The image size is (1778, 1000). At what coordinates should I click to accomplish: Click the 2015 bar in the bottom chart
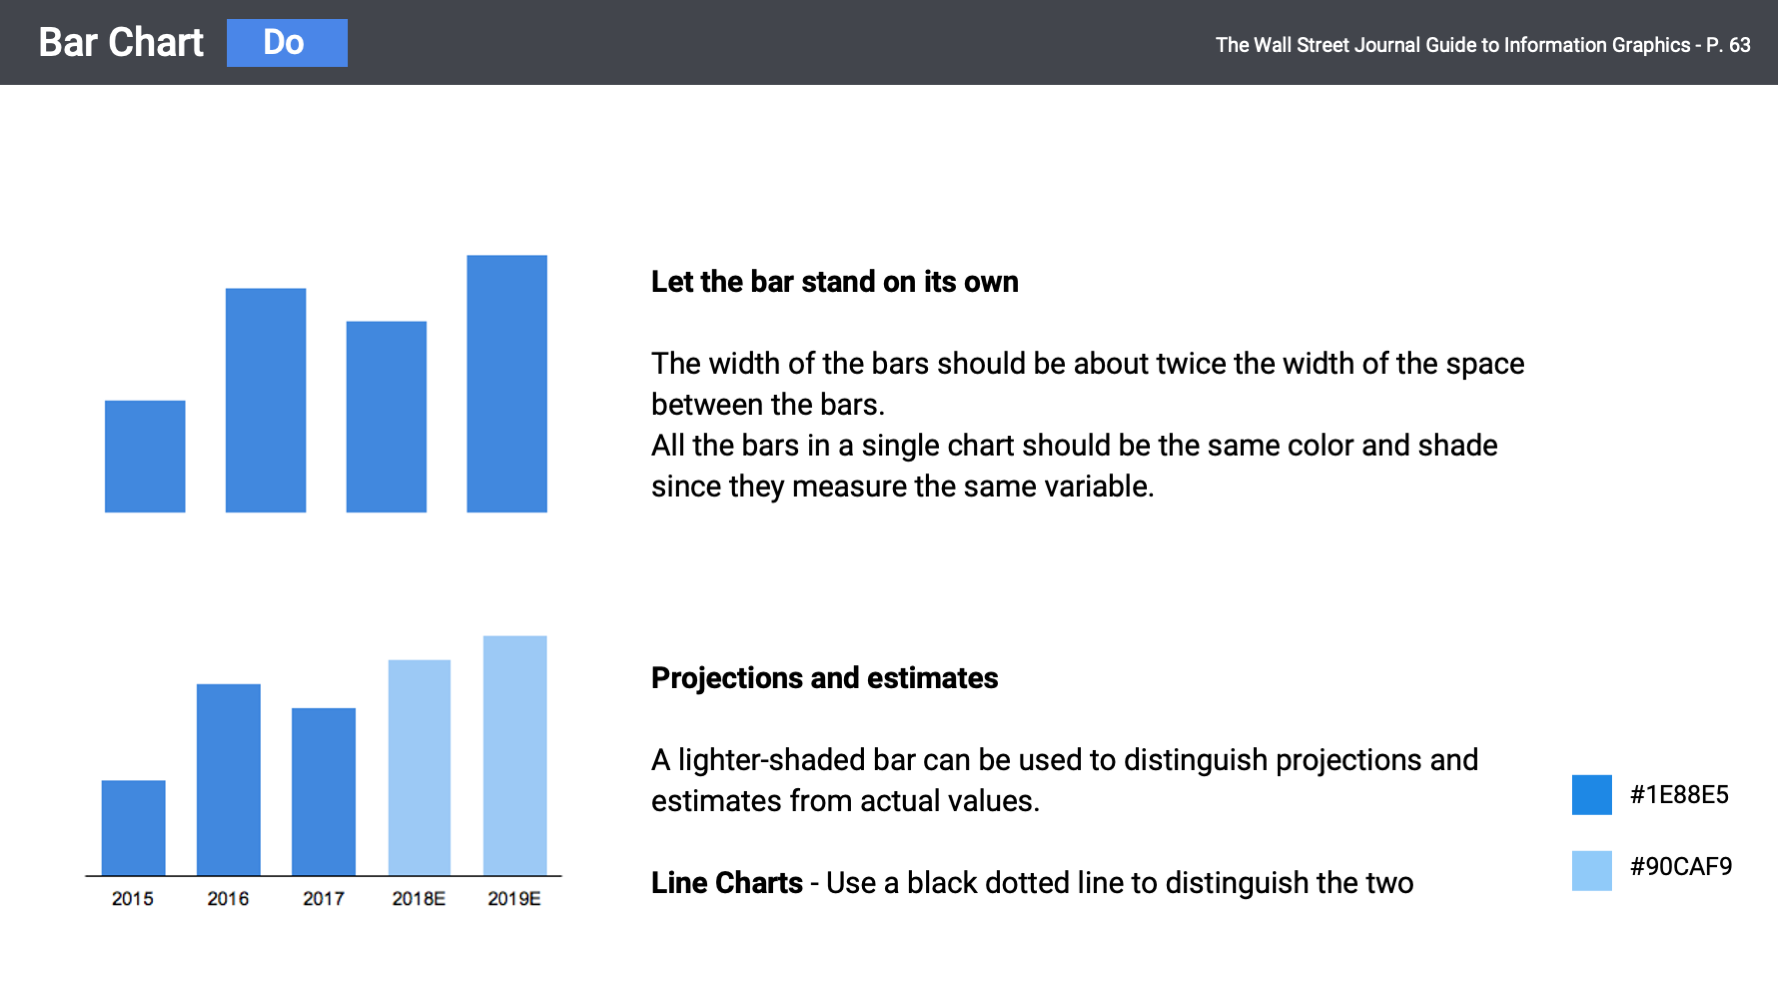coord(133,828)
